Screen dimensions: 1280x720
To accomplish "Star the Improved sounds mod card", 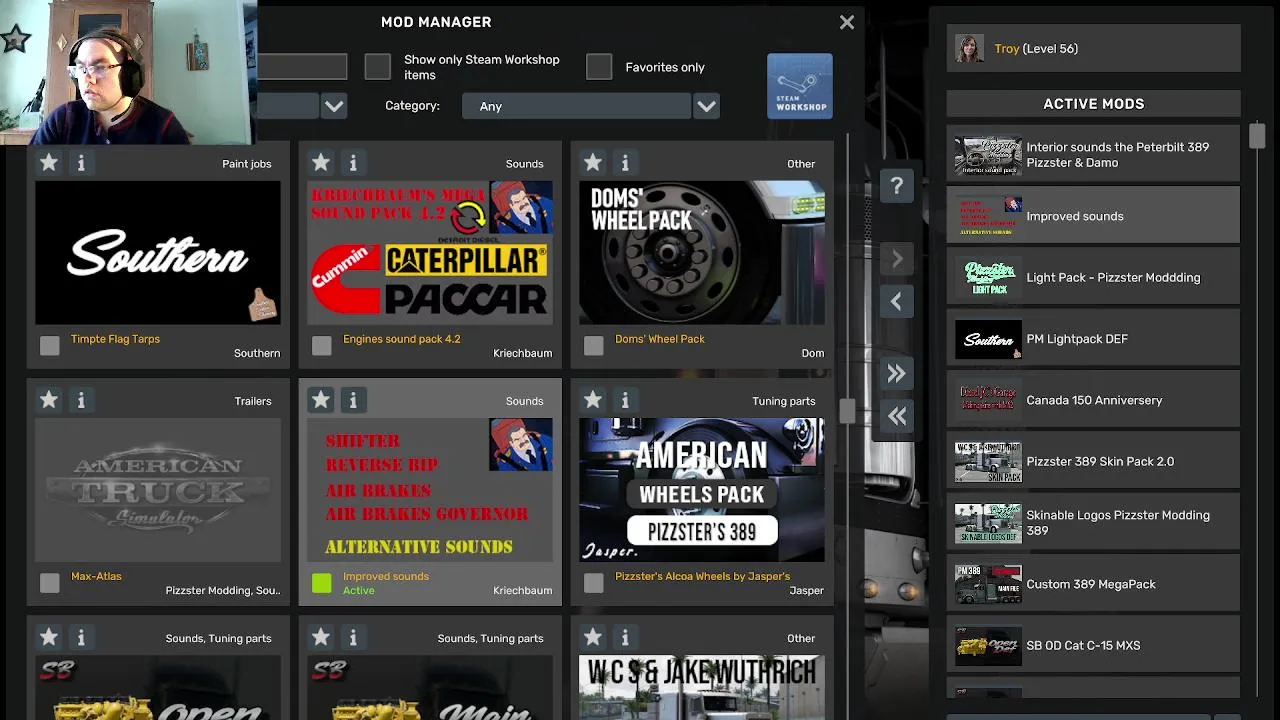I will [321, 400].
